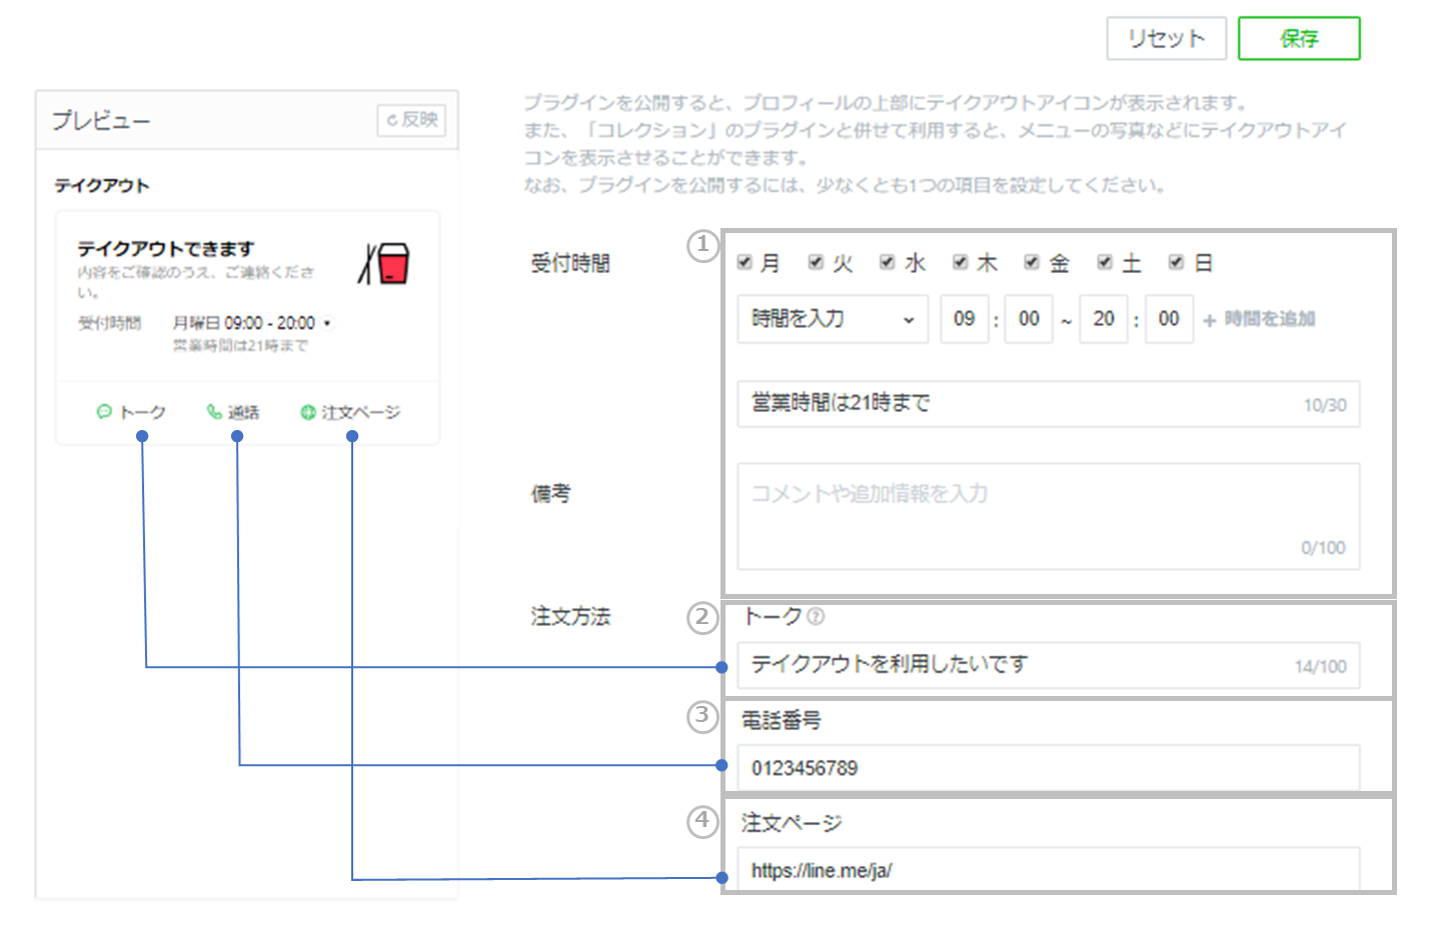Click the phone number field 0123456789

click(1047, 768)
